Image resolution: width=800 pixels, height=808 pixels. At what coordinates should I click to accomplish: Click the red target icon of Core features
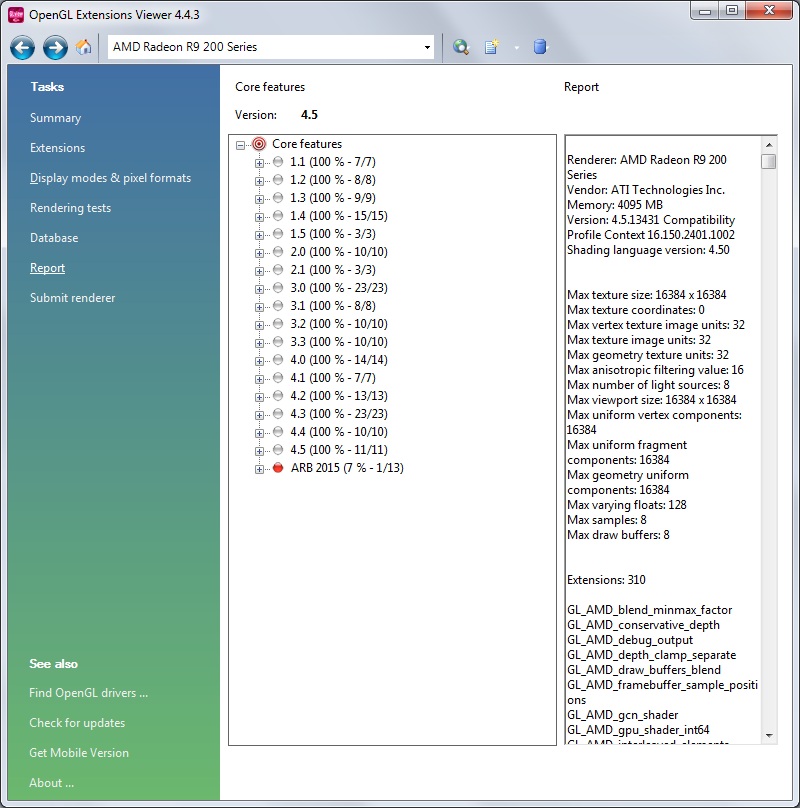(259, 144)
